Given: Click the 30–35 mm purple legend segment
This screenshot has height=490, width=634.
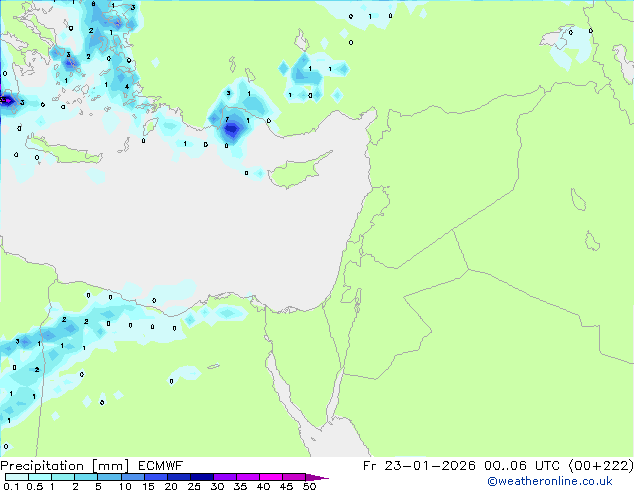Looking at the screenshot, I should click(225, 477).
